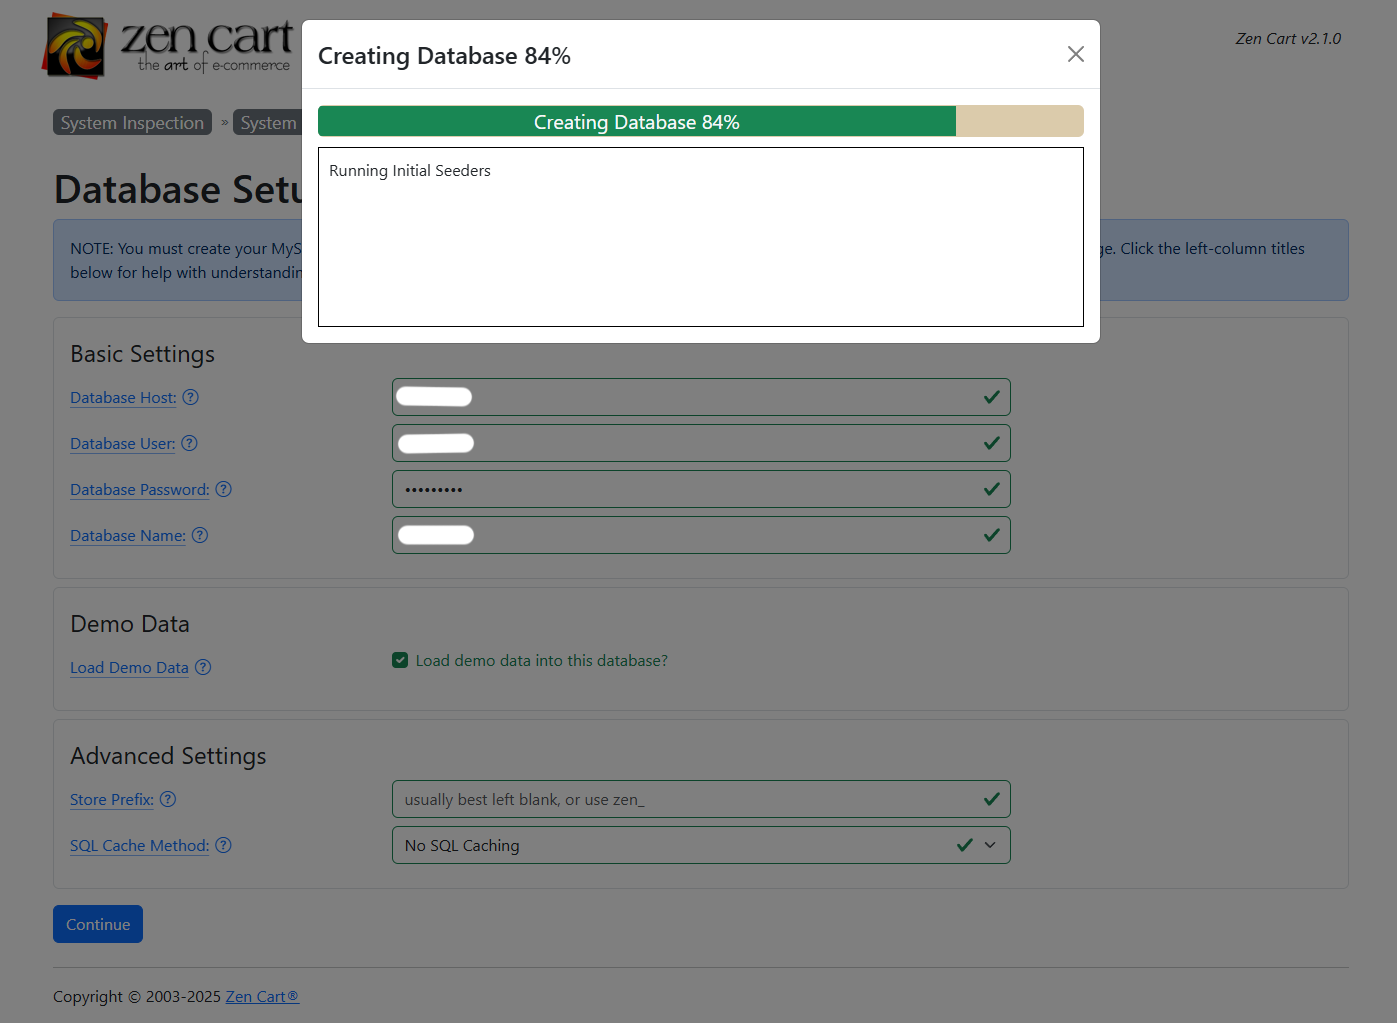The image size is (1397, 1023).
Task: Click the Database Password help icon
Action: (223, 489)
